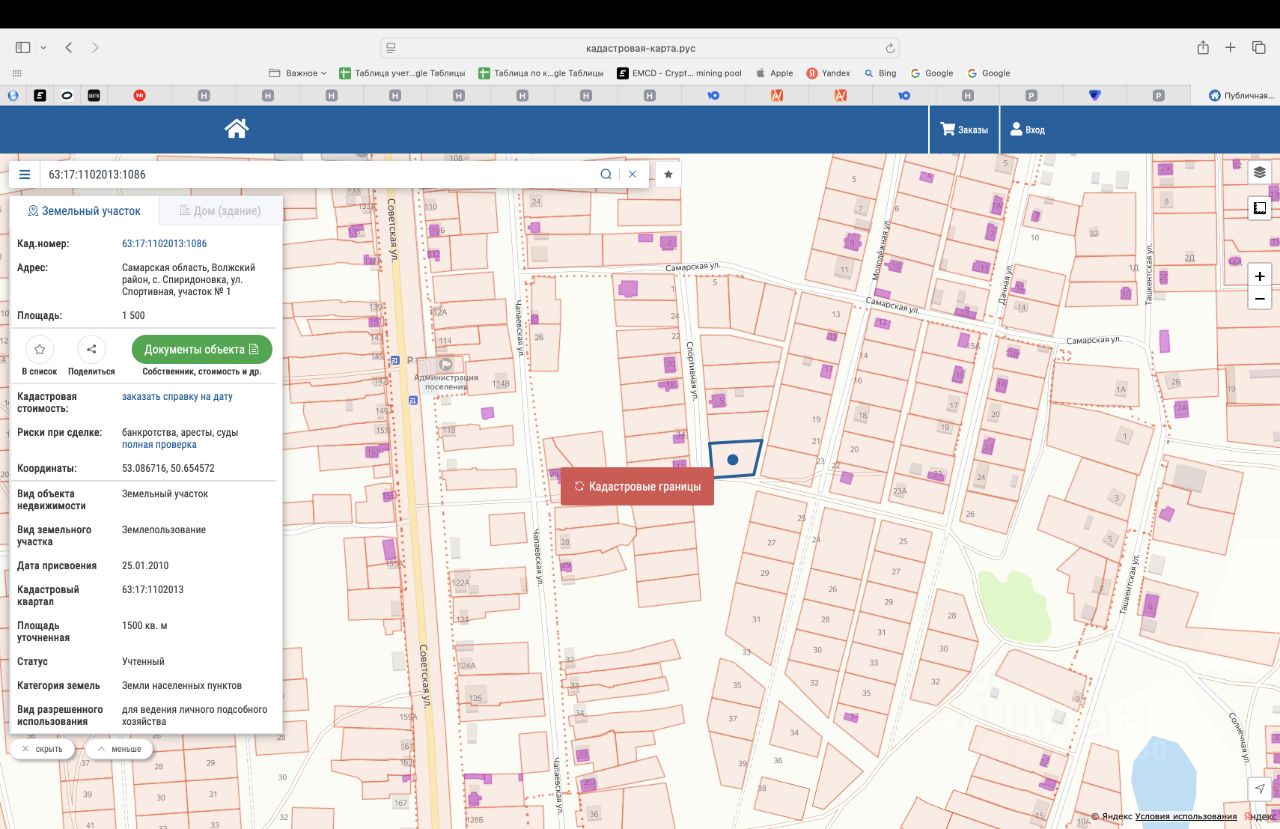
Task: Select the "Земельный участок" tab
Action: 84,211
